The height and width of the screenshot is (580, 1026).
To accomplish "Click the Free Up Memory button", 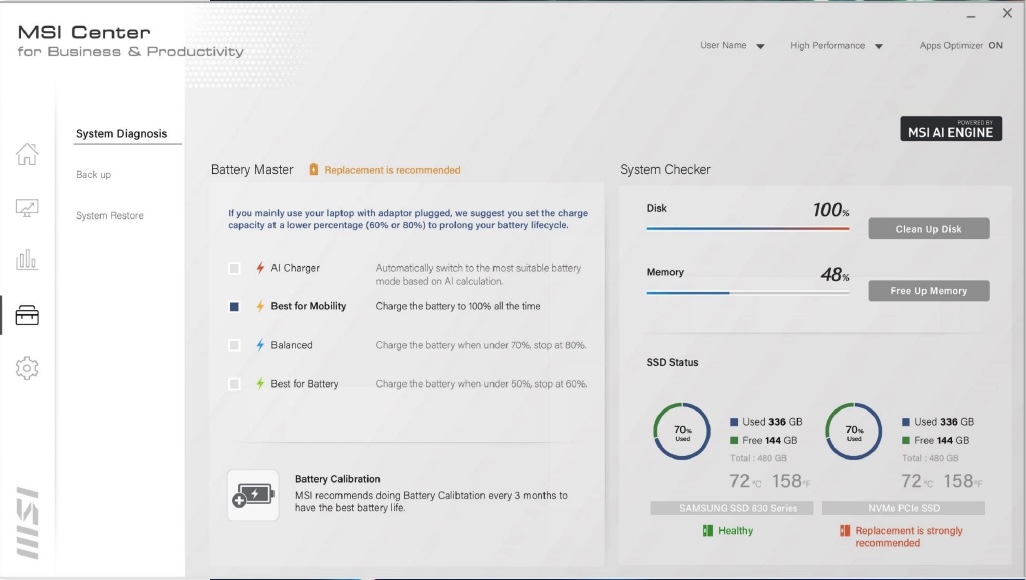I will pos(929,291).
